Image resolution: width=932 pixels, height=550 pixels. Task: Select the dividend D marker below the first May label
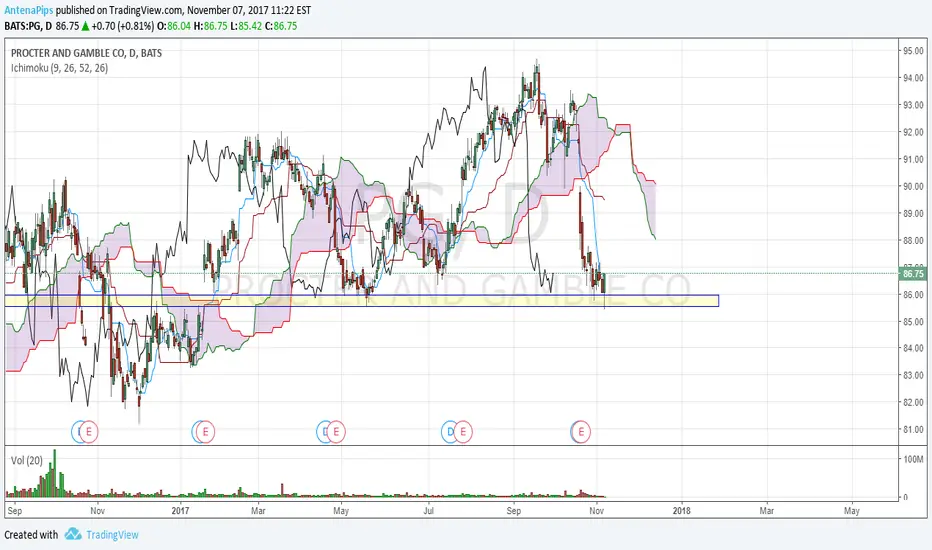[323, 431]
